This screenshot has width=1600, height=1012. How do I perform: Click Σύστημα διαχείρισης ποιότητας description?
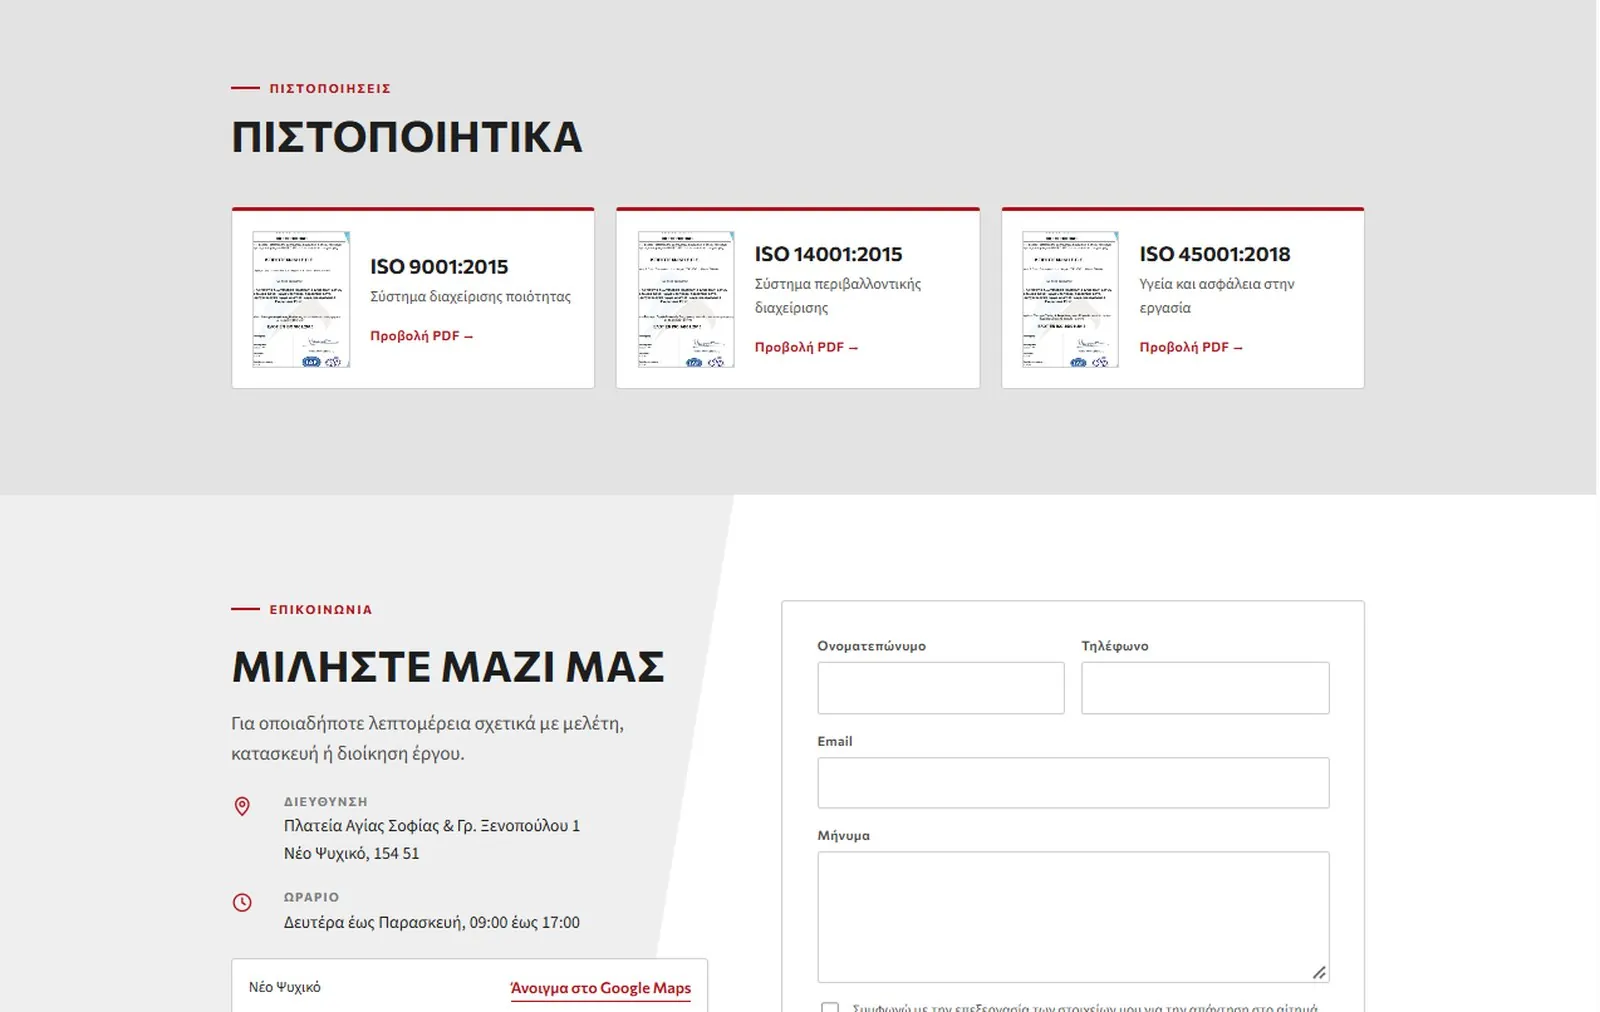coord(471,297)
